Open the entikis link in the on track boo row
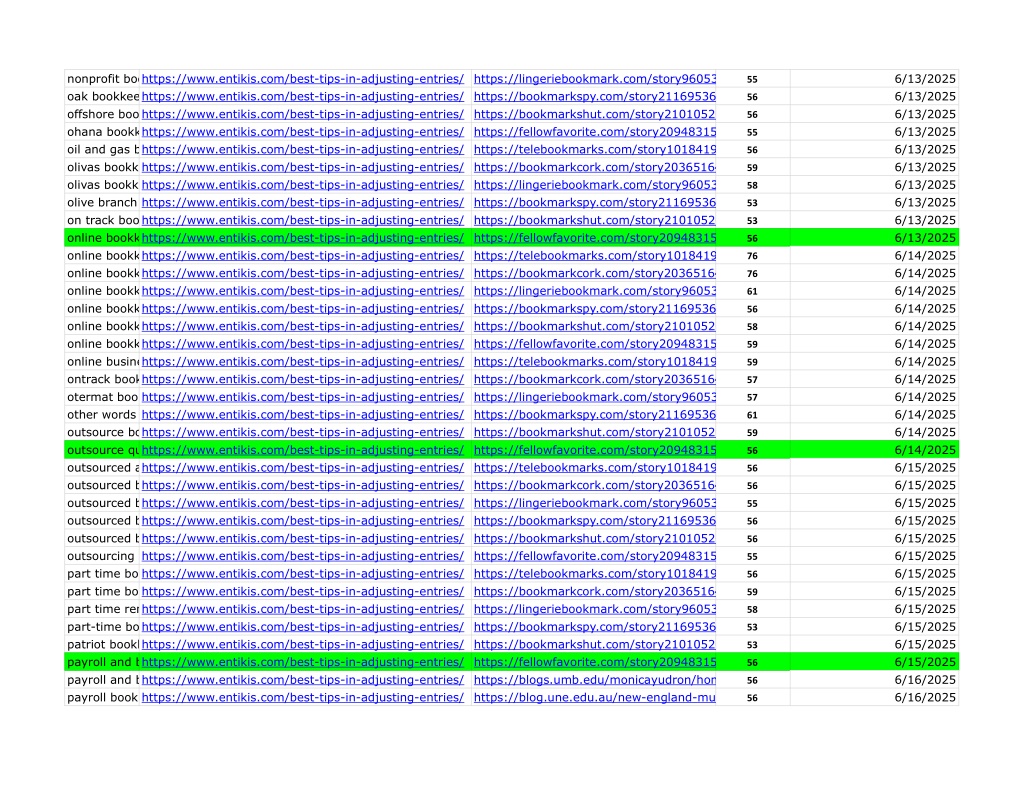Screen dimensions: 1024x791 coord(302,220)
